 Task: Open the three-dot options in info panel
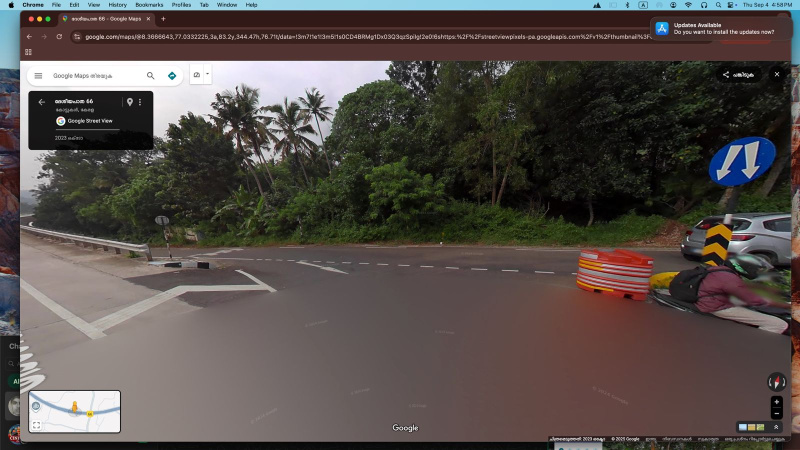coord(140,102)
